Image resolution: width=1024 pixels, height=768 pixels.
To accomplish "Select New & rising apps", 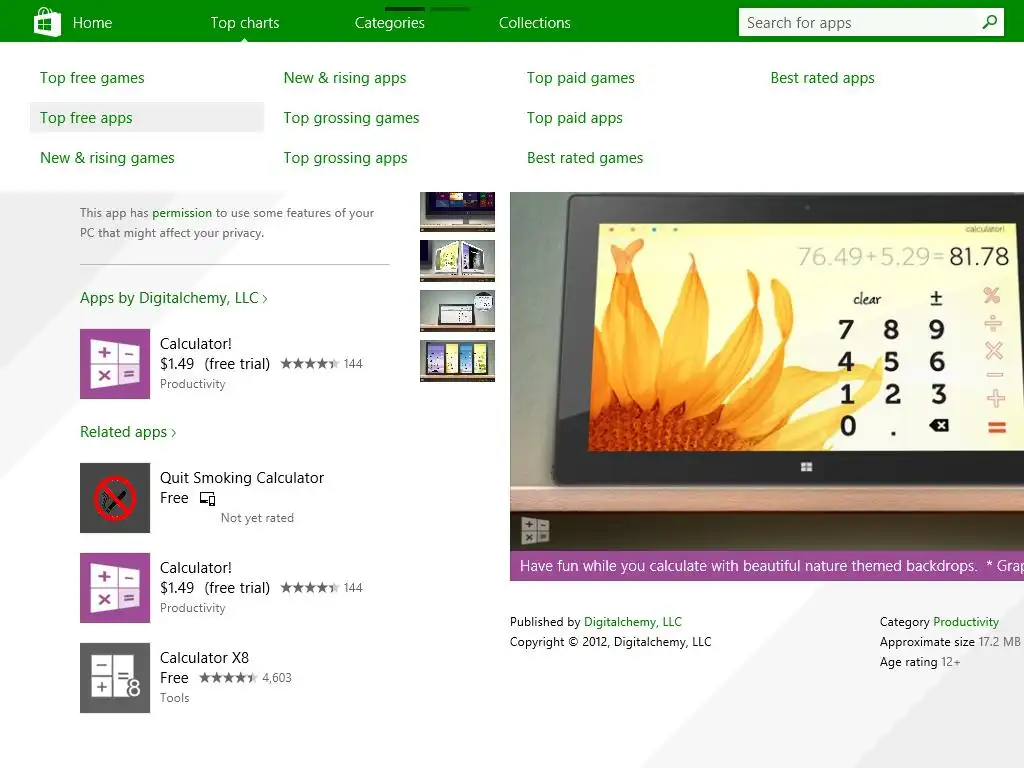I will (x=345, y=78).
